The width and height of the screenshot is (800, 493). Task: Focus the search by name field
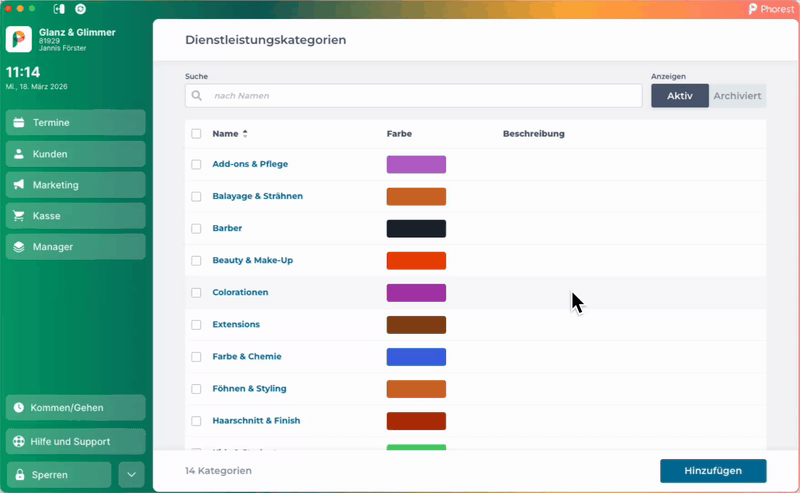(413, 95)
